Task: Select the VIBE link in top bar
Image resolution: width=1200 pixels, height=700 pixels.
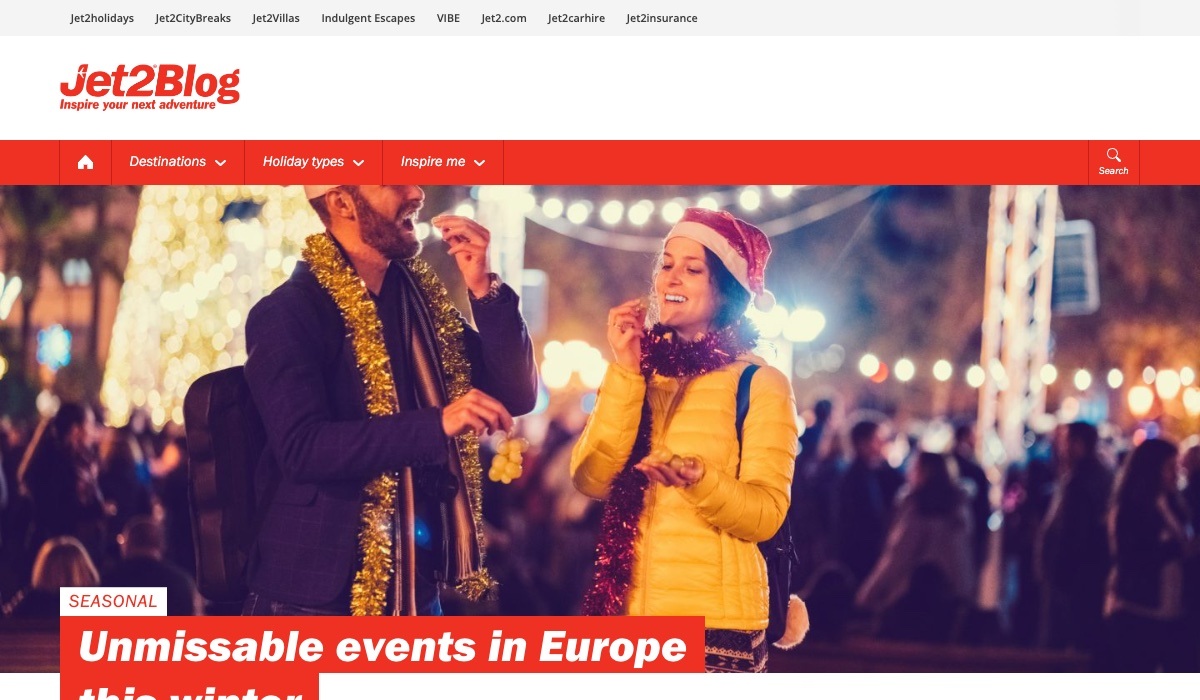Action: point(449,18)
